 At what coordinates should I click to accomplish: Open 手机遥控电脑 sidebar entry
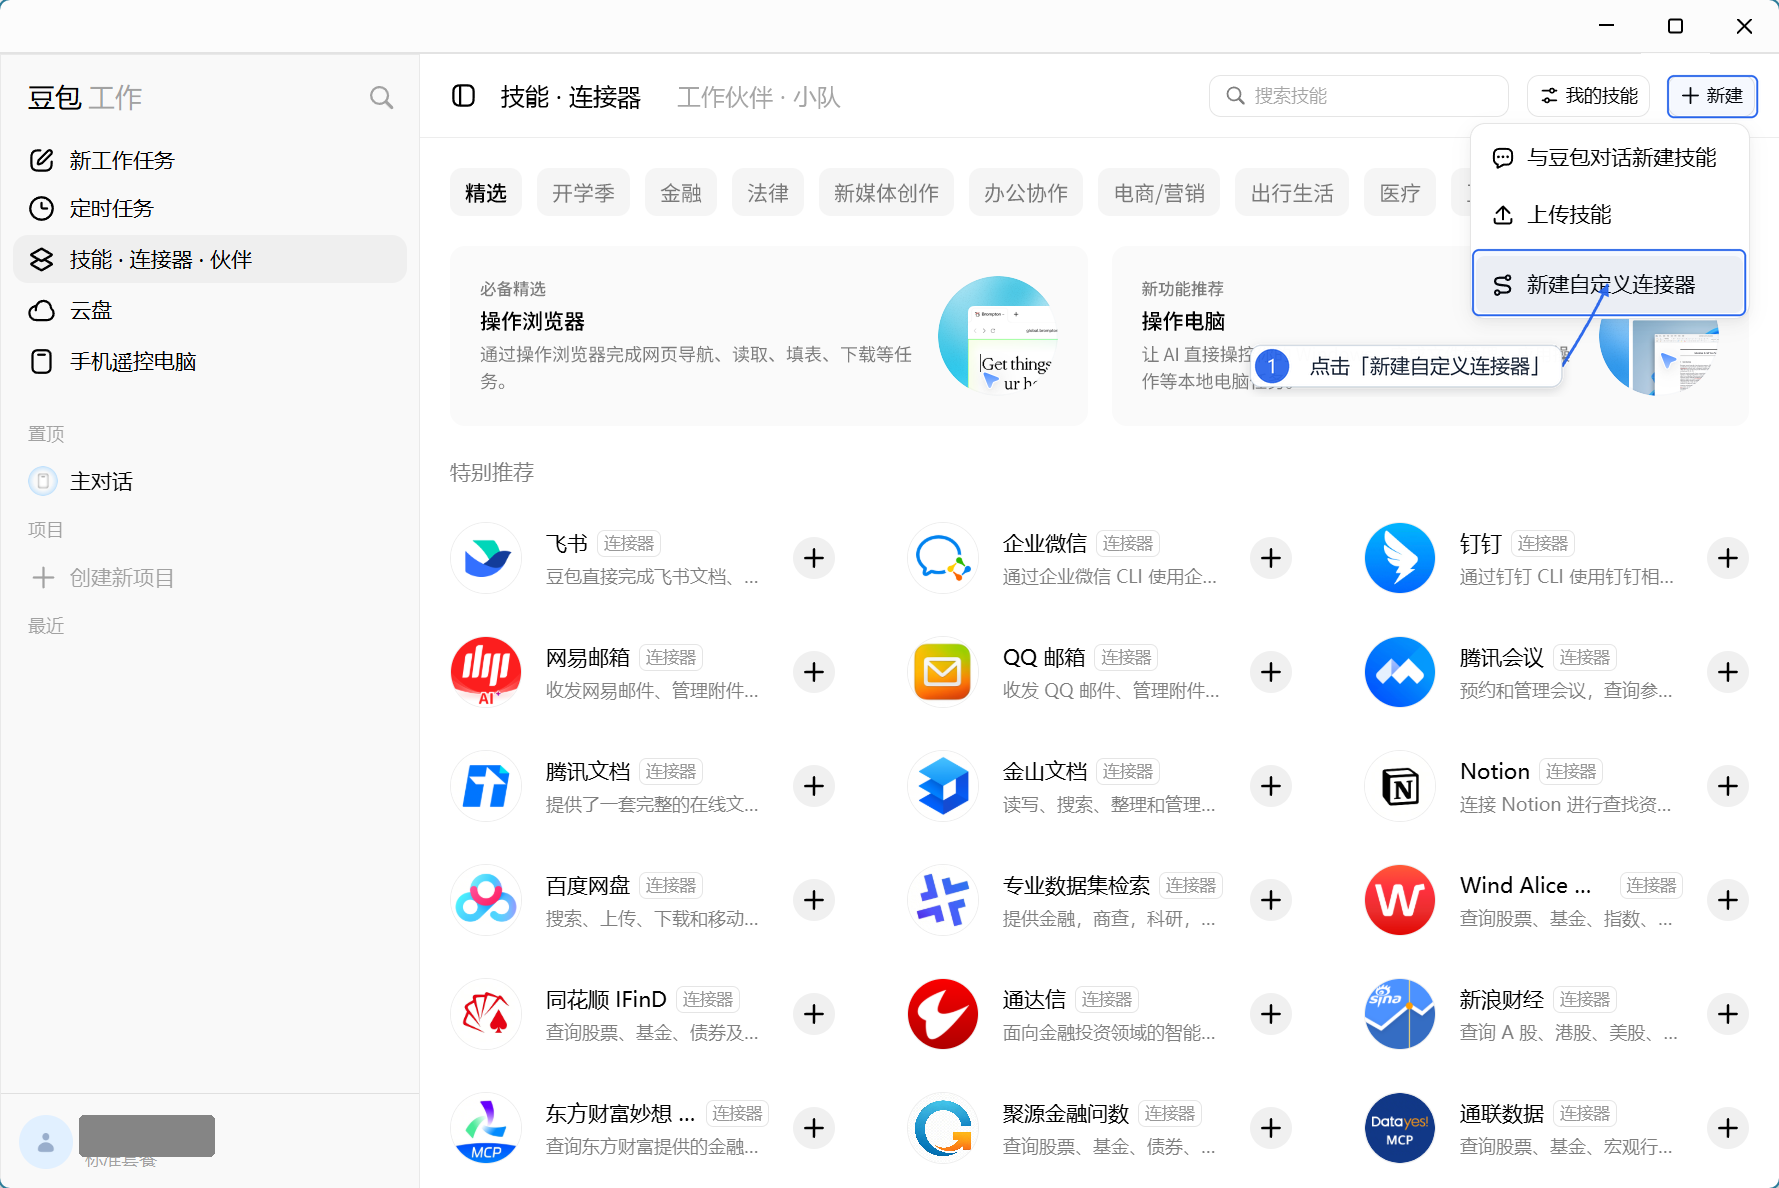(x=210, y=361)
